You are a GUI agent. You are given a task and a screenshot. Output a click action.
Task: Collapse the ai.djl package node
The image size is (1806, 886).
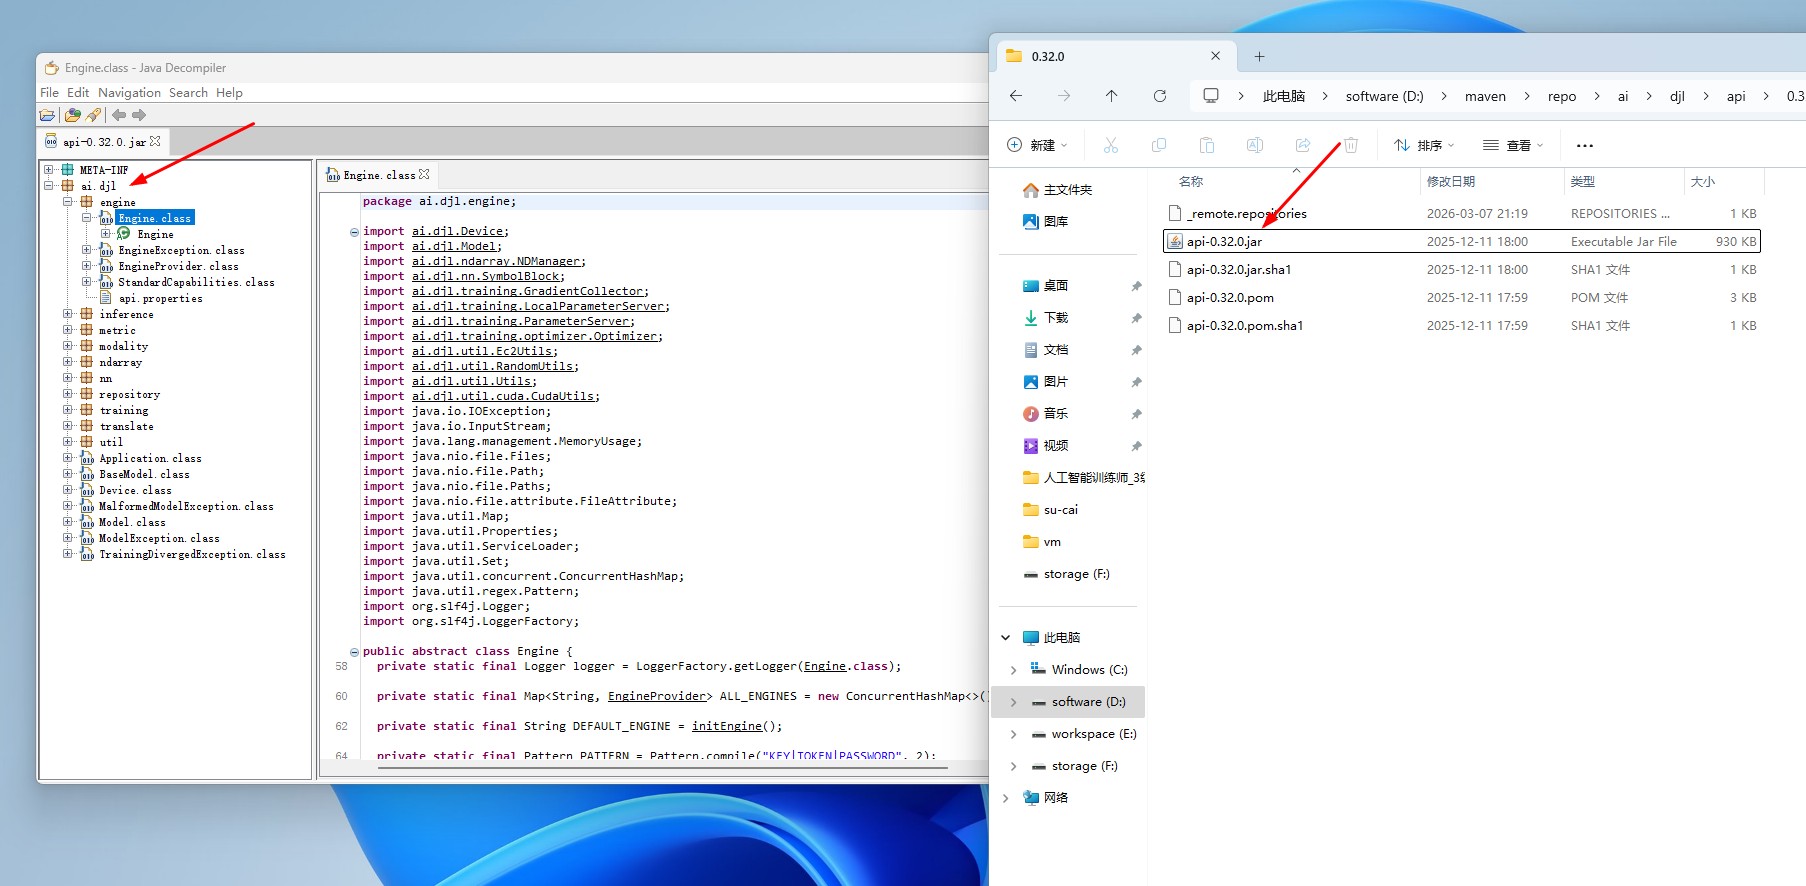(x=49, y=186)
